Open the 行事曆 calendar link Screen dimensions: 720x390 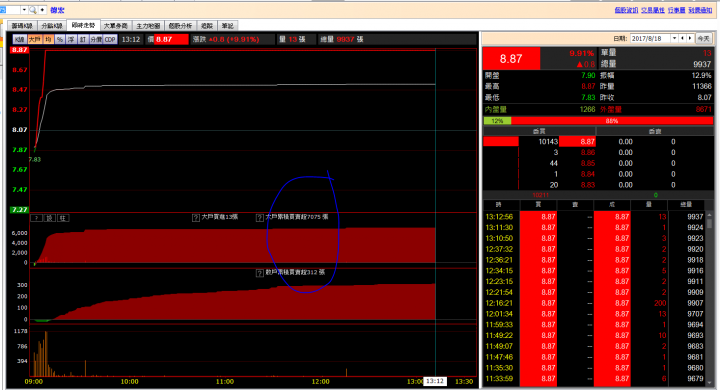pyautogui.click(x=676, y=10)
